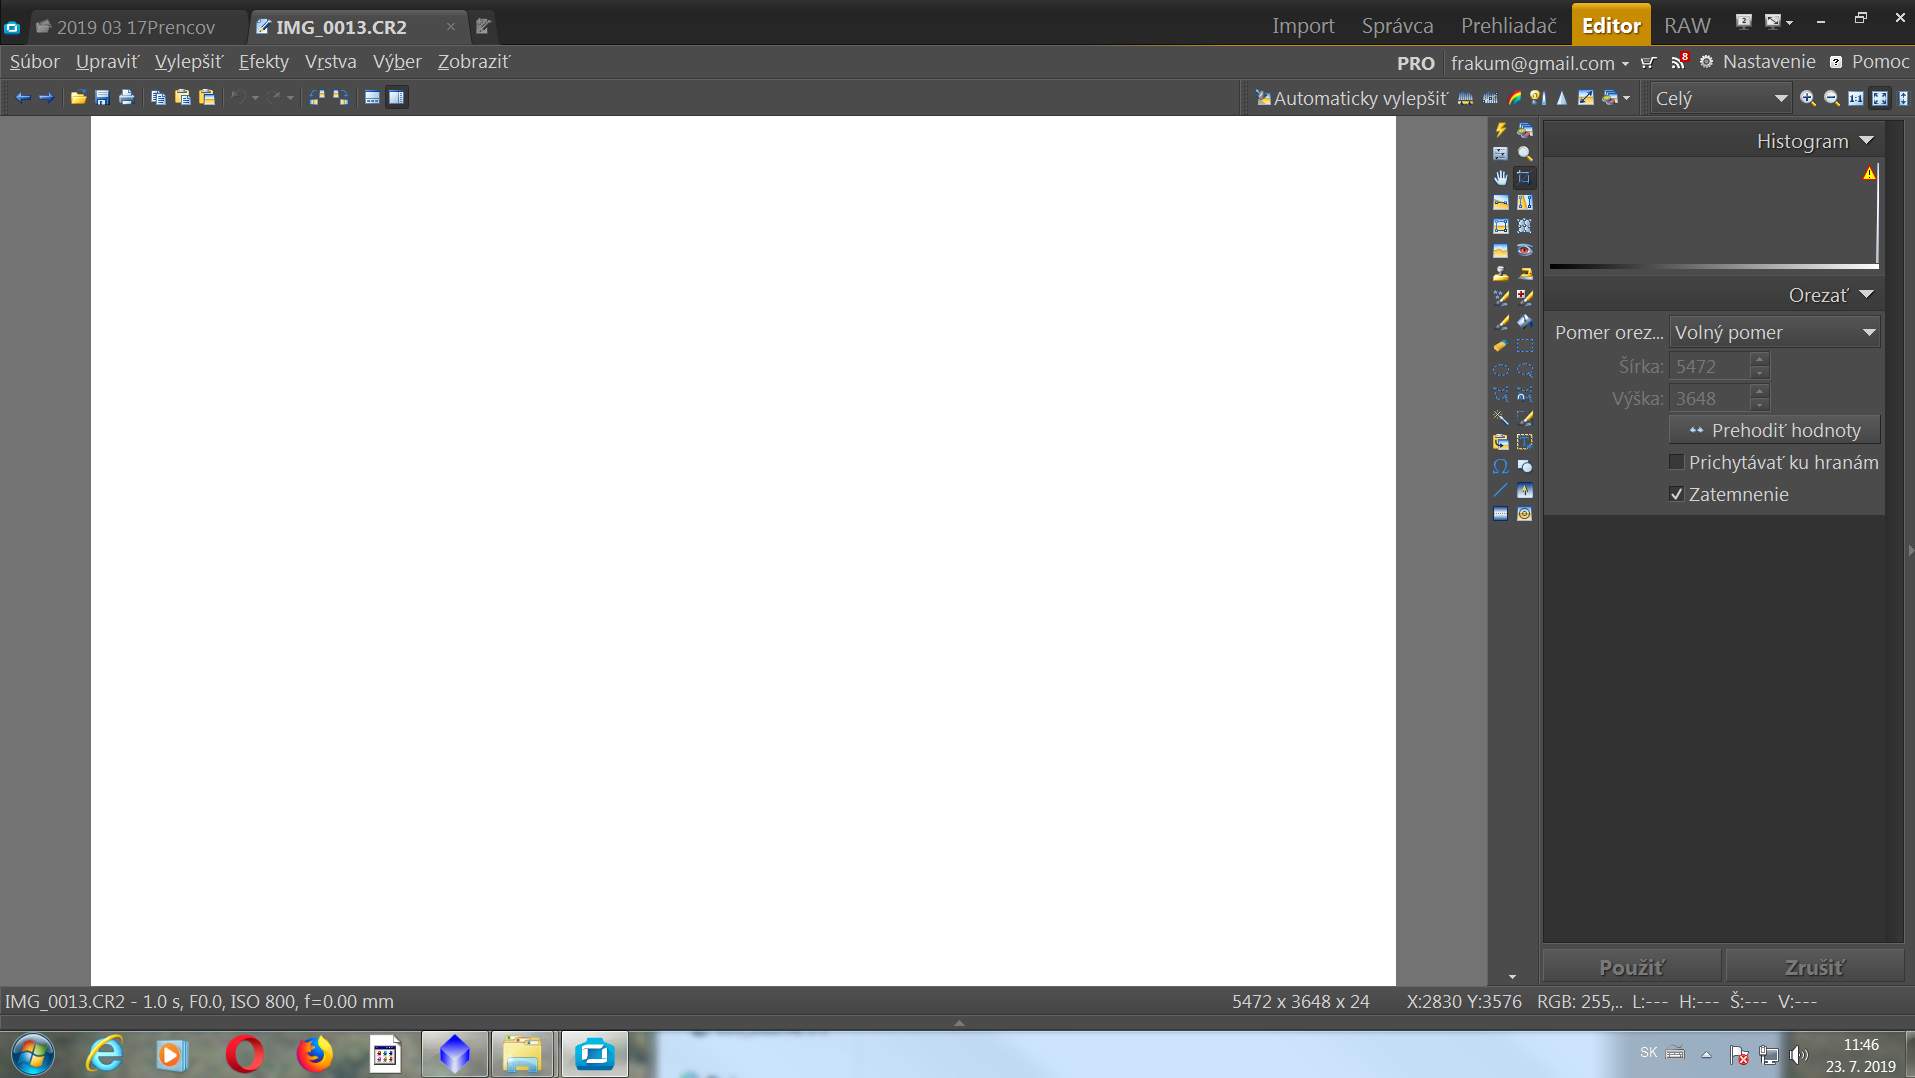Open the Windows Start menu
This screenshot has height=1078, width=1915.
tap(33, 1054)
